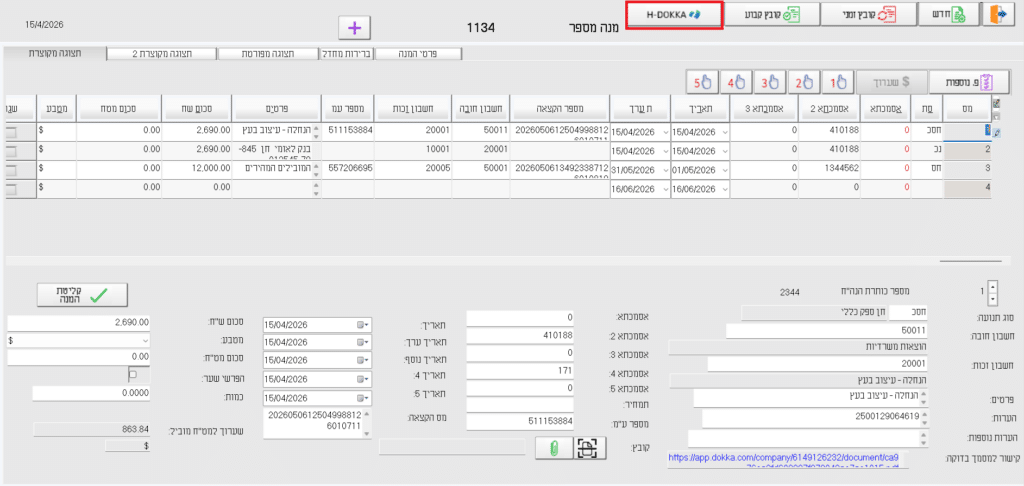Click the green paperclip attach file button
Image resolution: width=1024 pixels, height=486 pixels.
point(552,448)
